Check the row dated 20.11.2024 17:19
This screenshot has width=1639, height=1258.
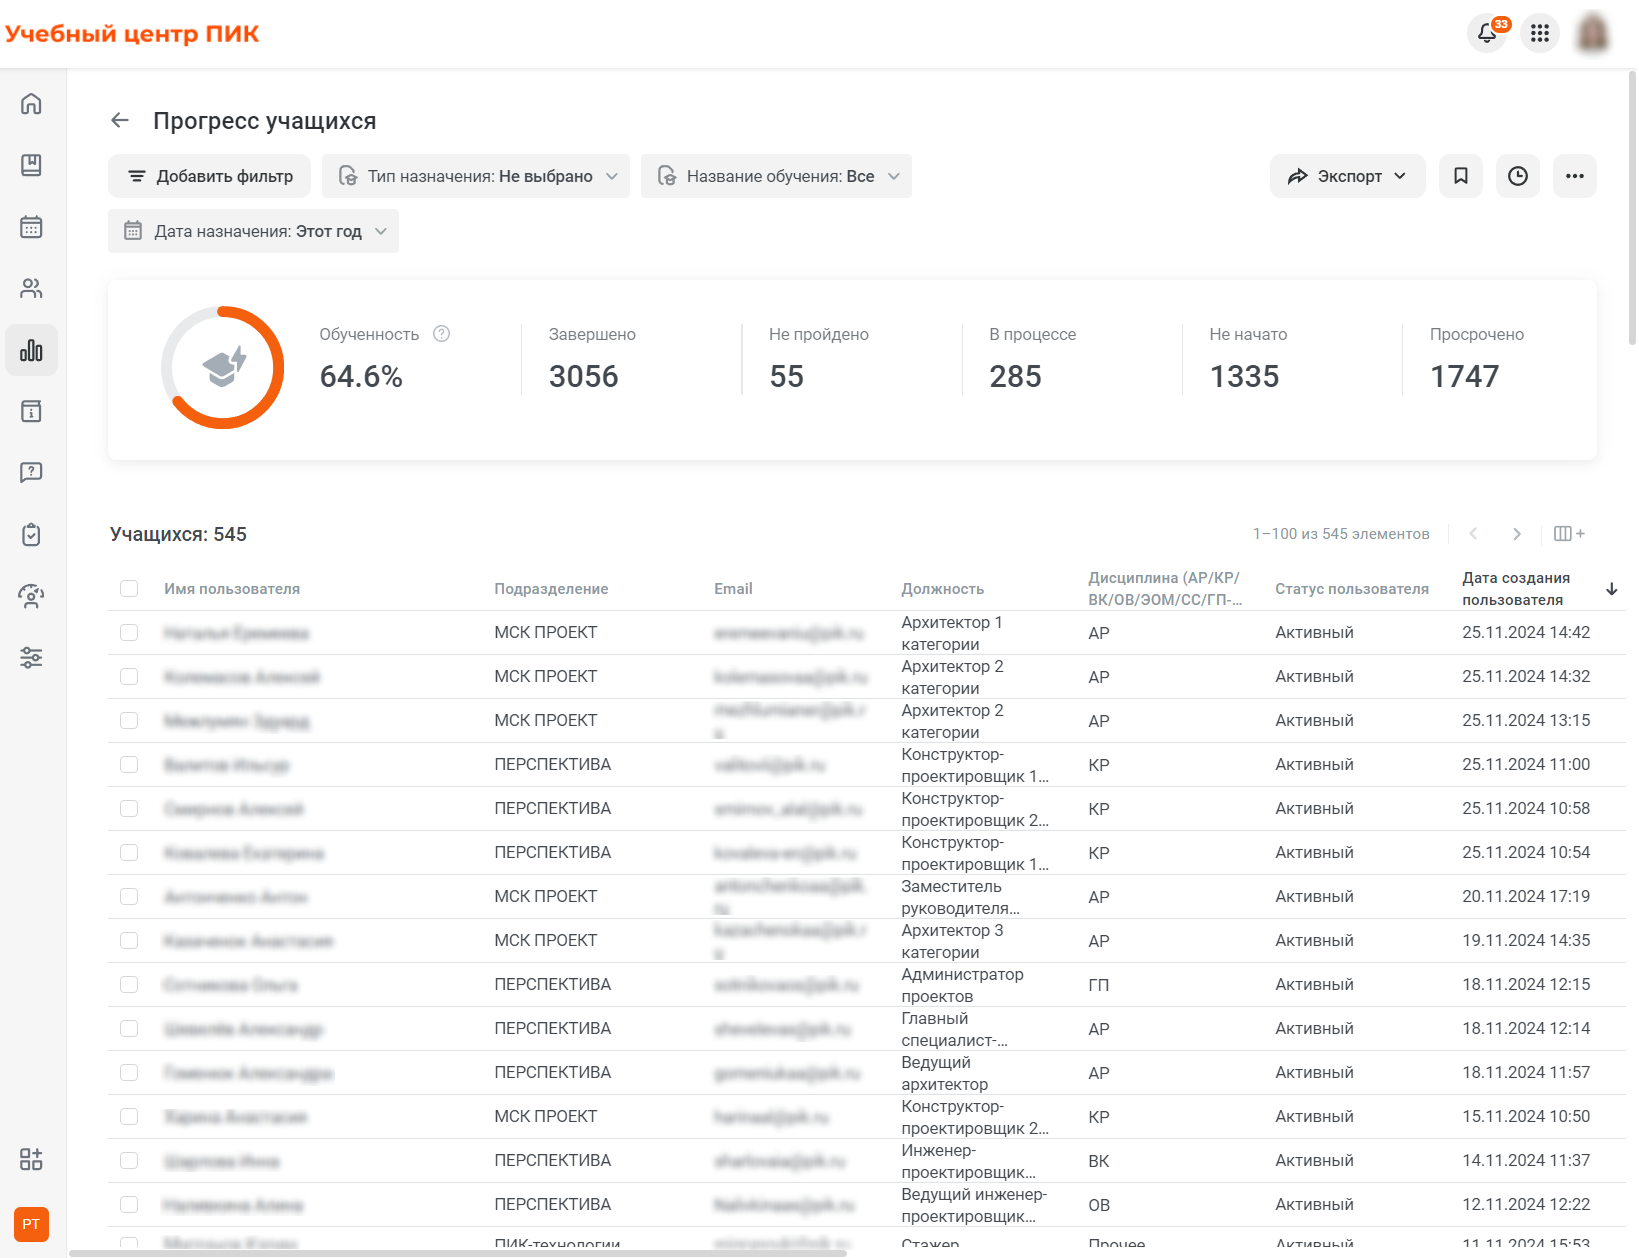(129, 896)
